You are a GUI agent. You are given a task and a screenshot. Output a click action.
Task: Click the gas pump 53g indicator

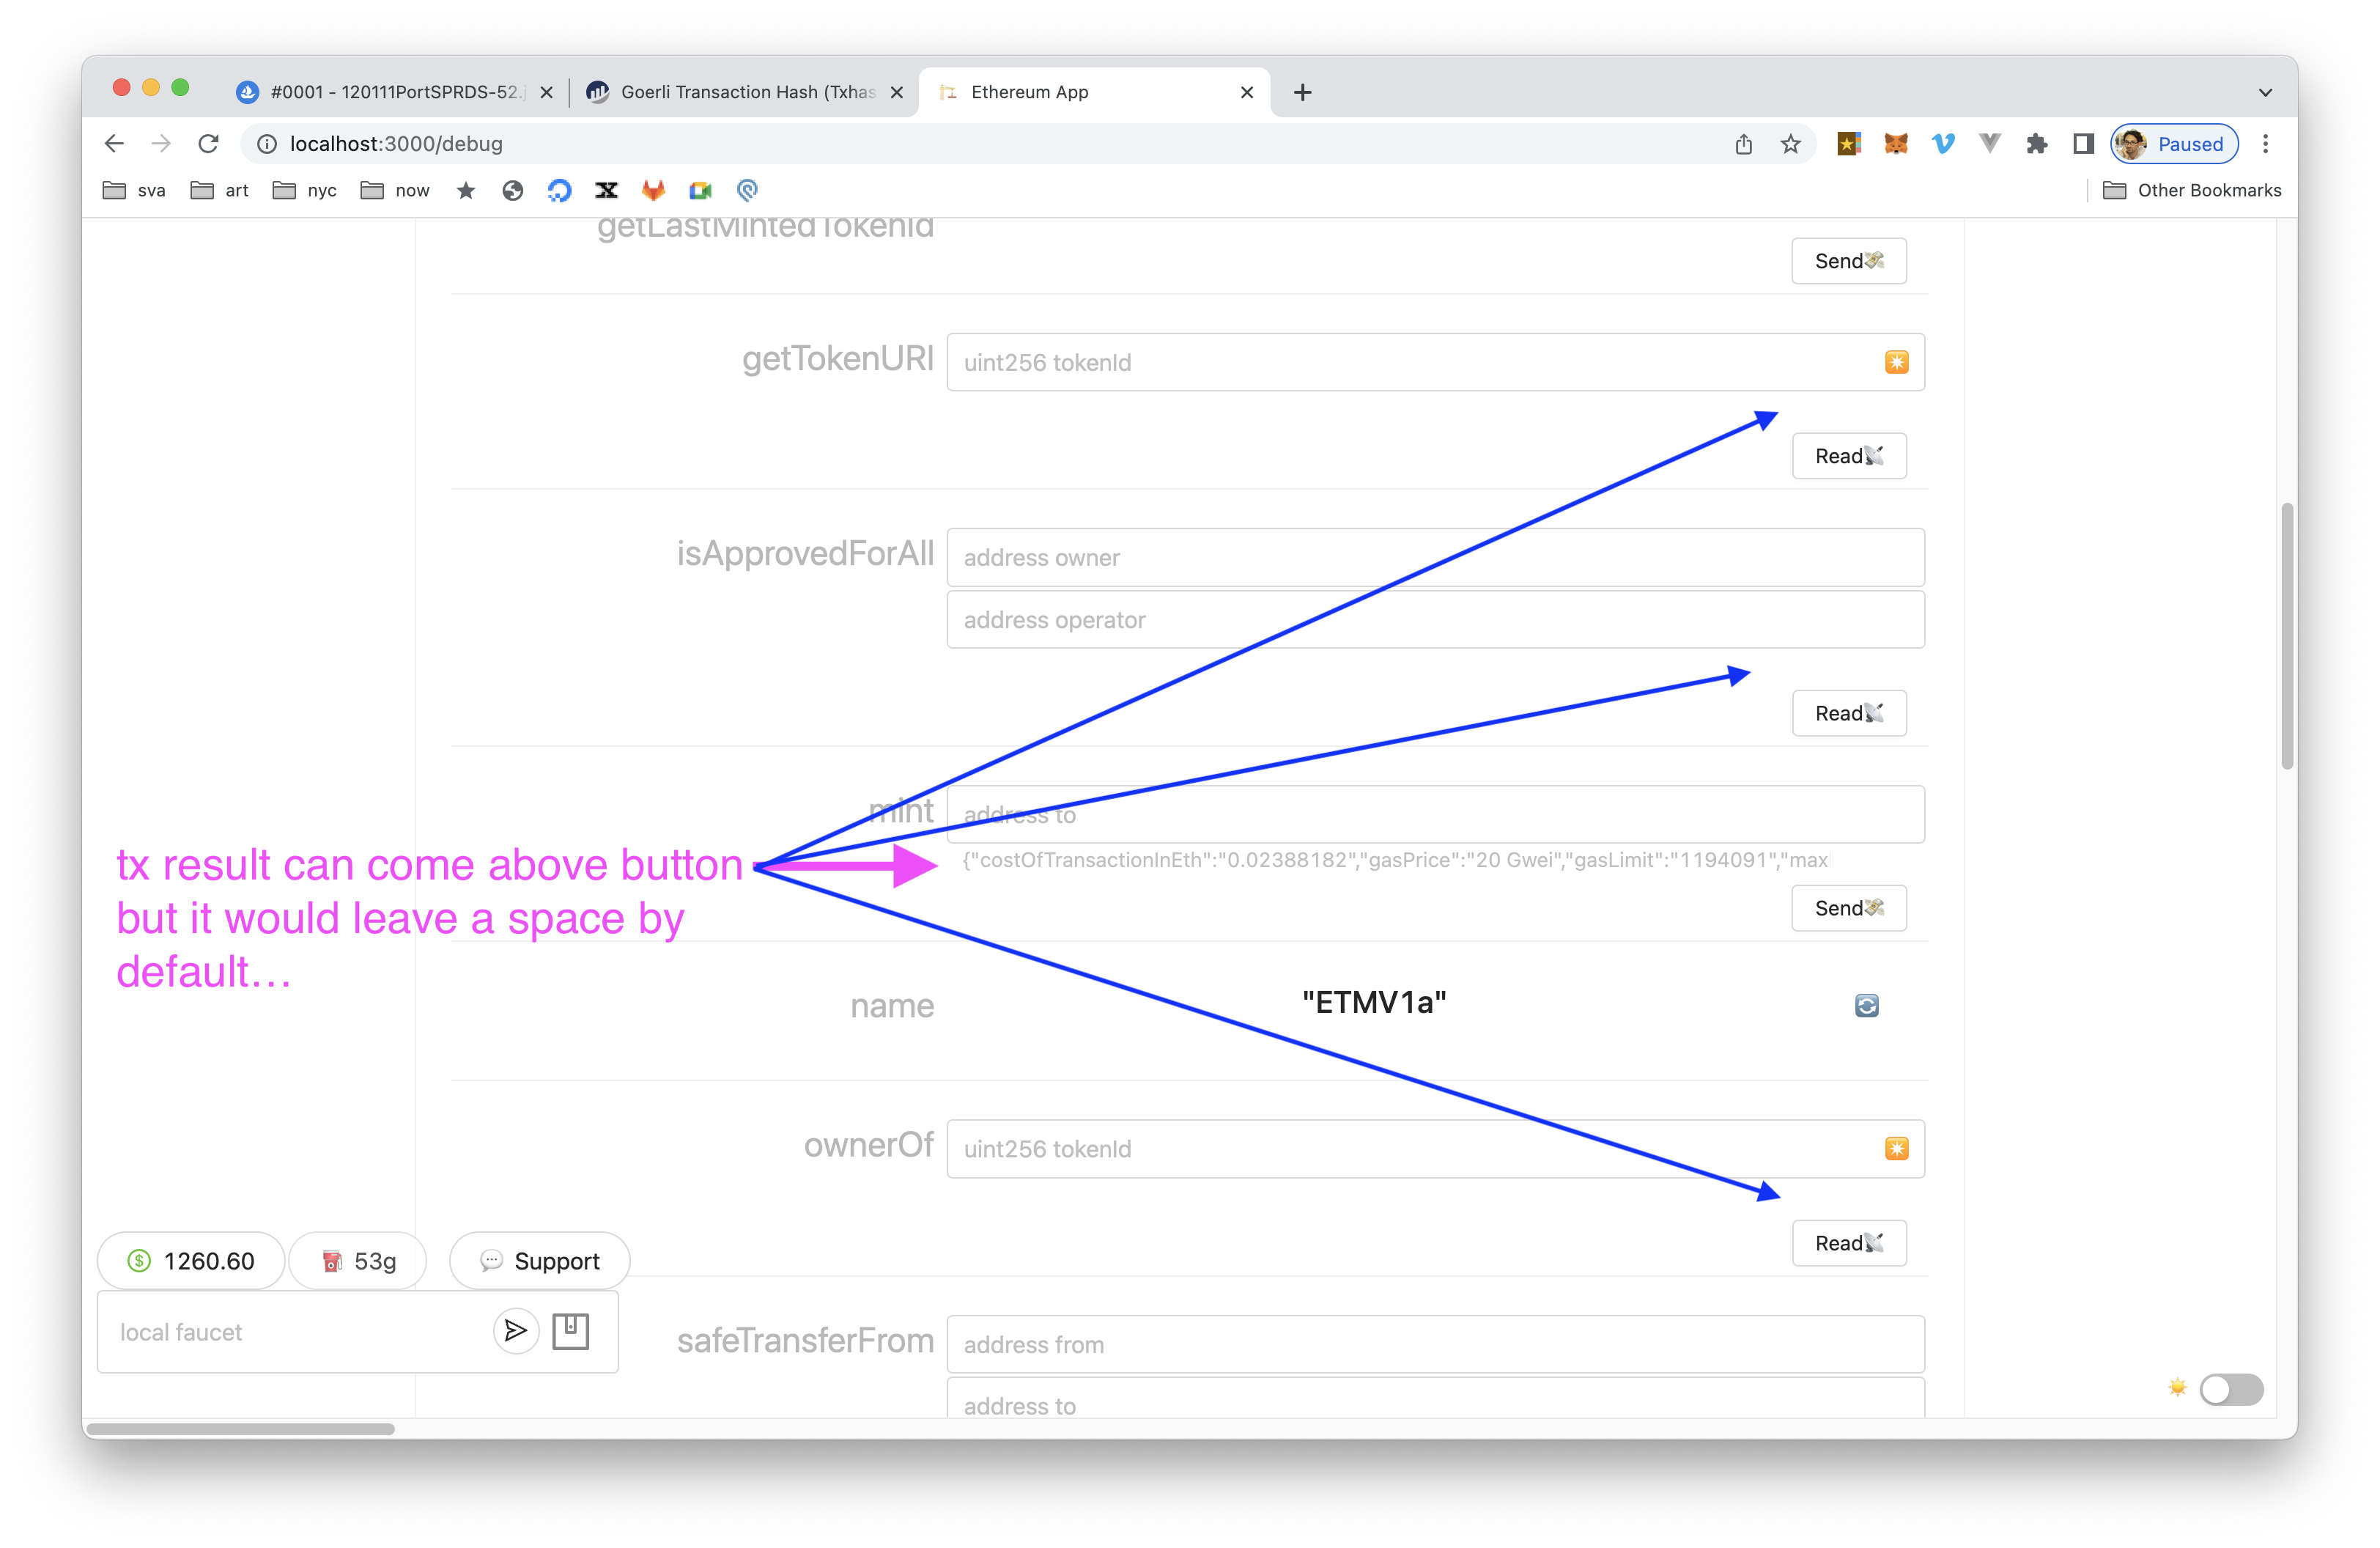pyautogui.click(x=357, y=1260)
